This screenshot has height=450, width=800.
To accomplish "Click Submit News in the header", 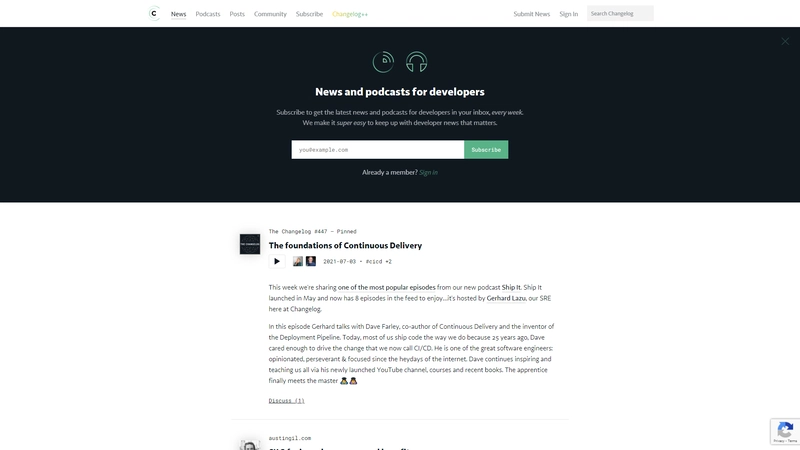I will tap(531, 14).
